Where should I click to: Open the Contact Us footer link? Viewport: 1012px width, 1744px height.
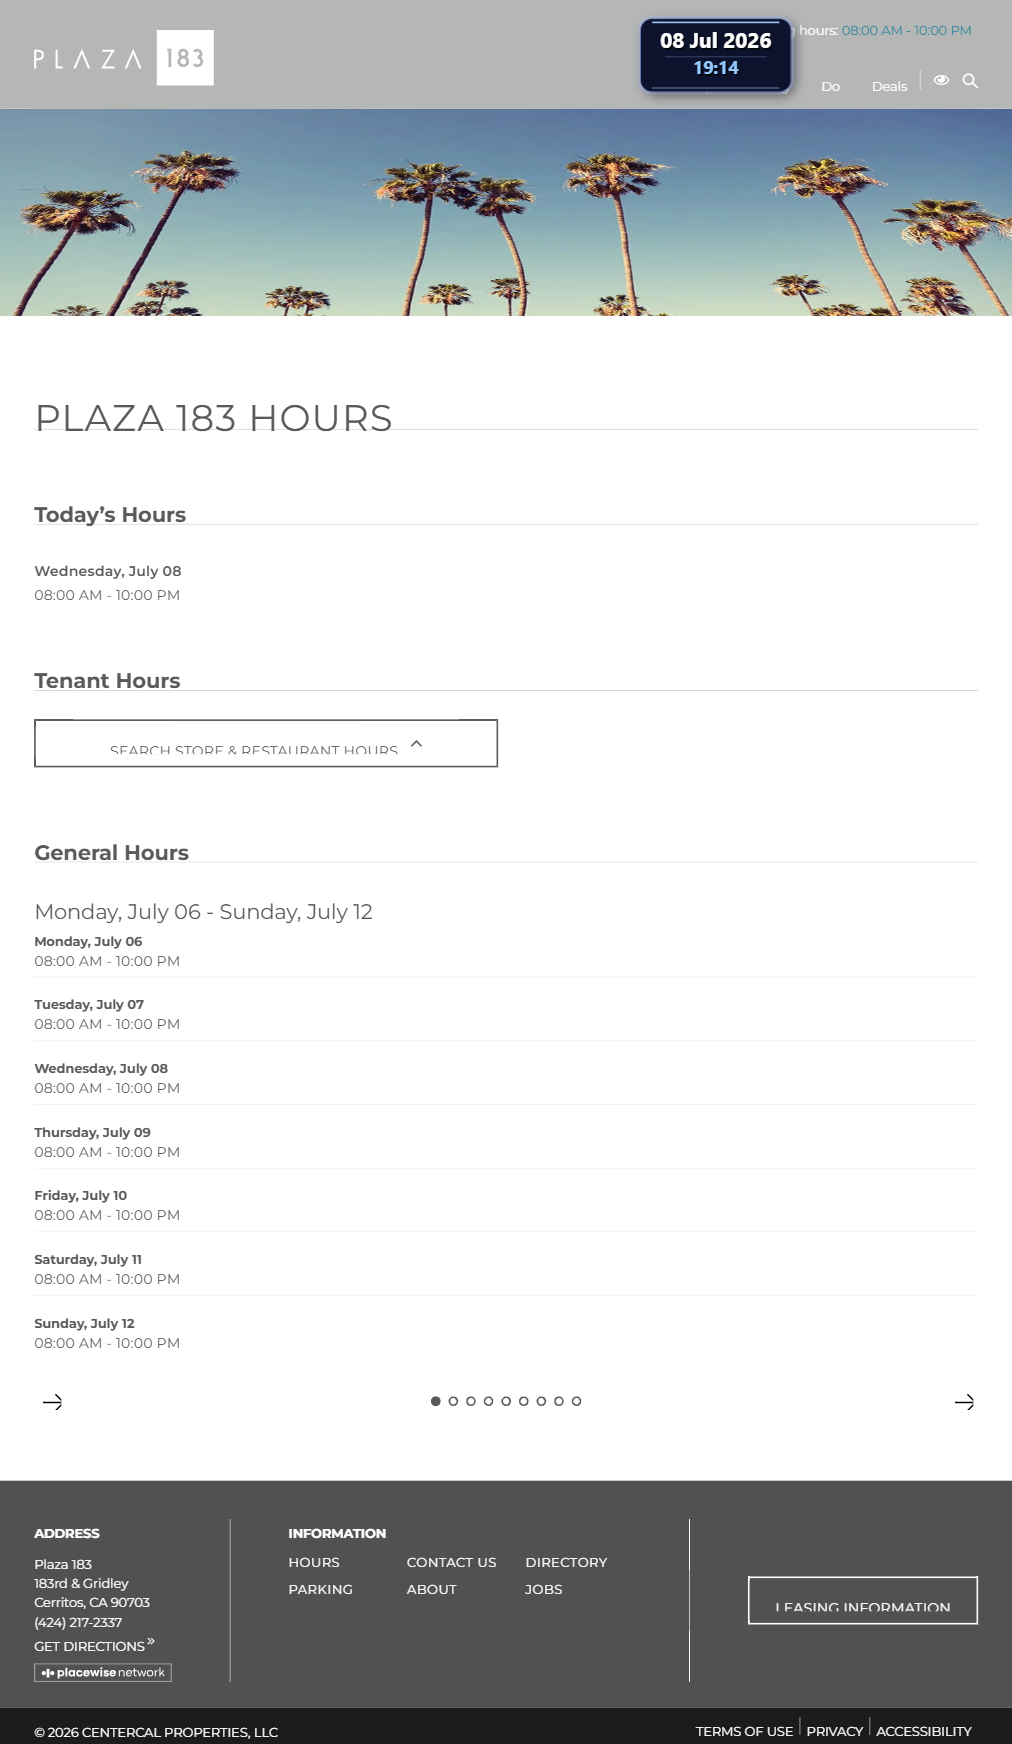coord(451,1562)
